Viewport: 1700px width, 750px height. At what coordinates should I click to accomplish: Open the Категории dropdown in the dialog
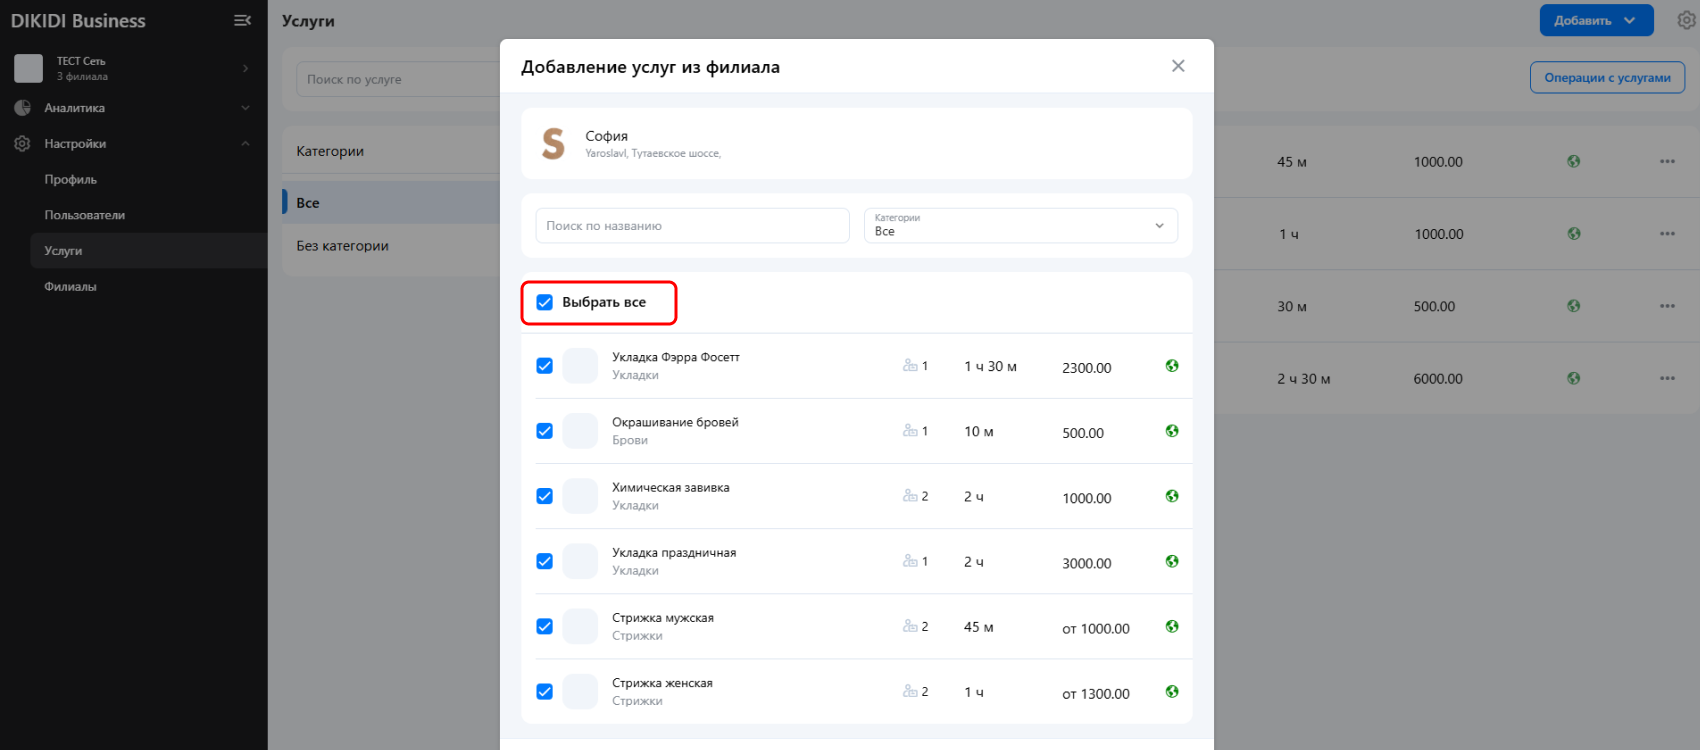tap(1020, 226)
